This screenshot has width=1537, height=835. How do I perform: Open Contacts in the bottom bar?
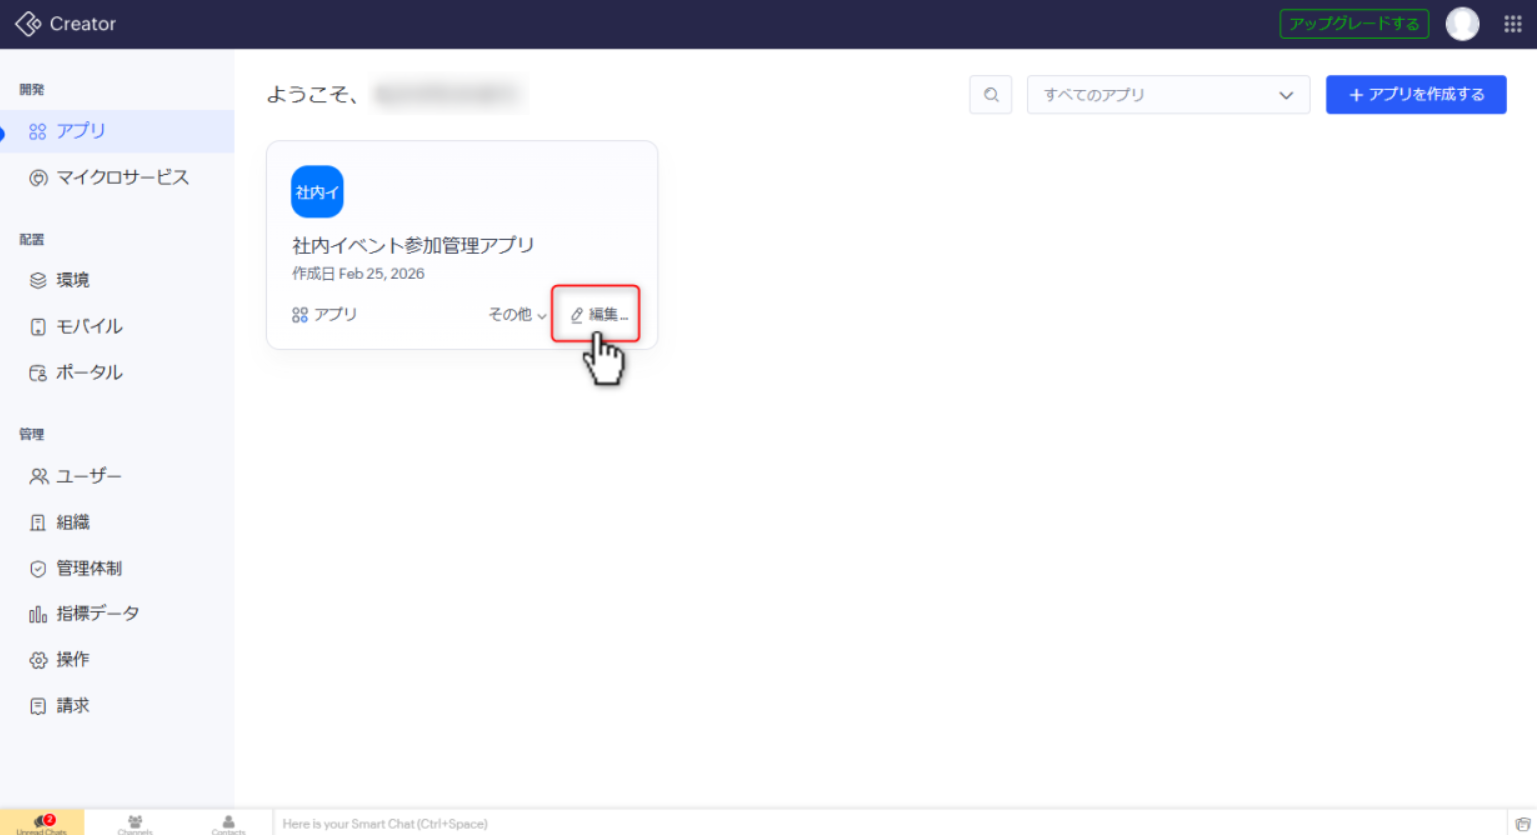point(228,823)
